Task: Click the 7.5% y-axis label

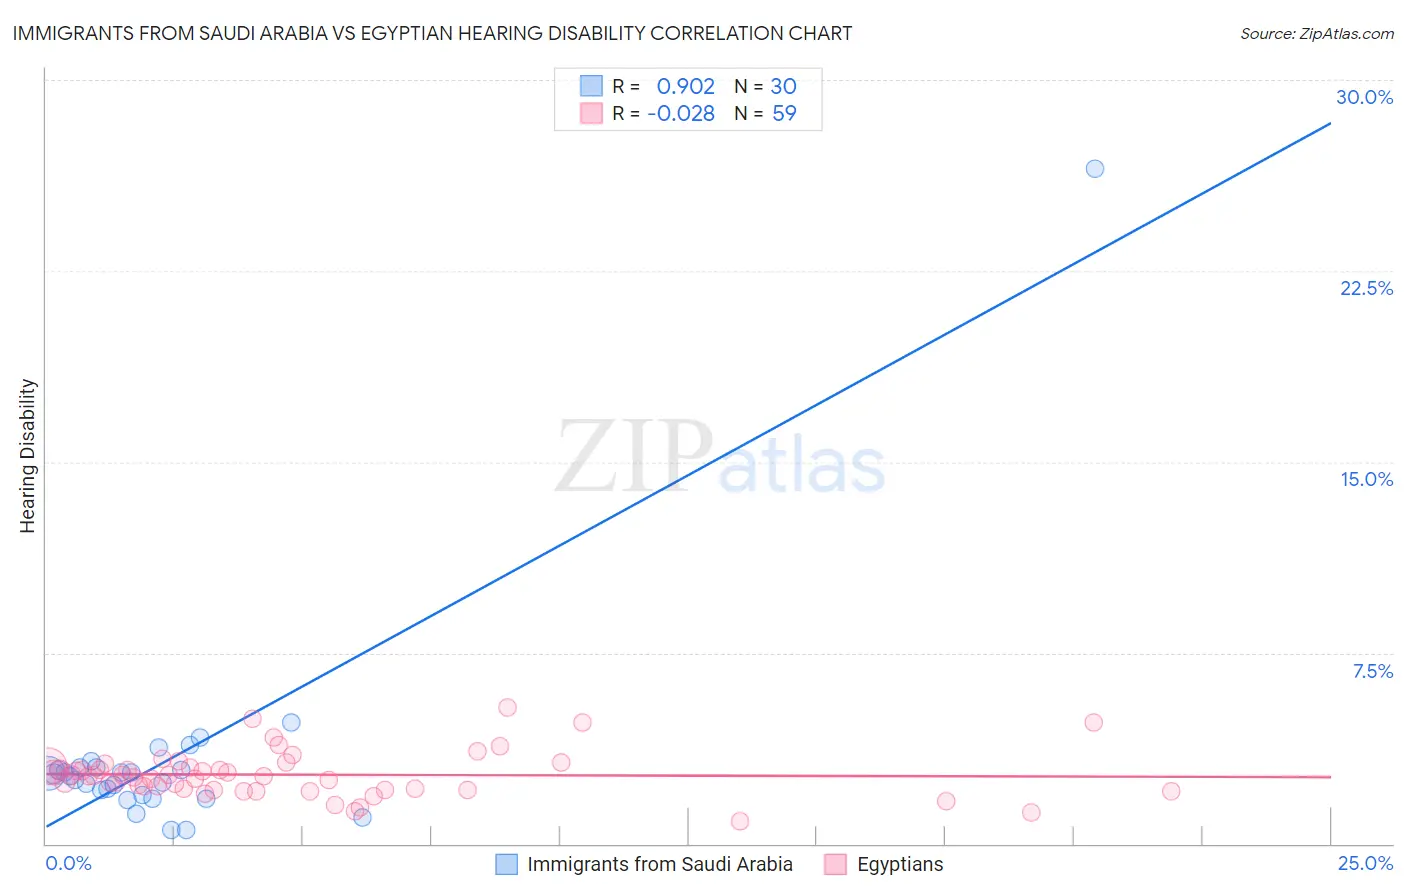Action: click(1372, 671)
